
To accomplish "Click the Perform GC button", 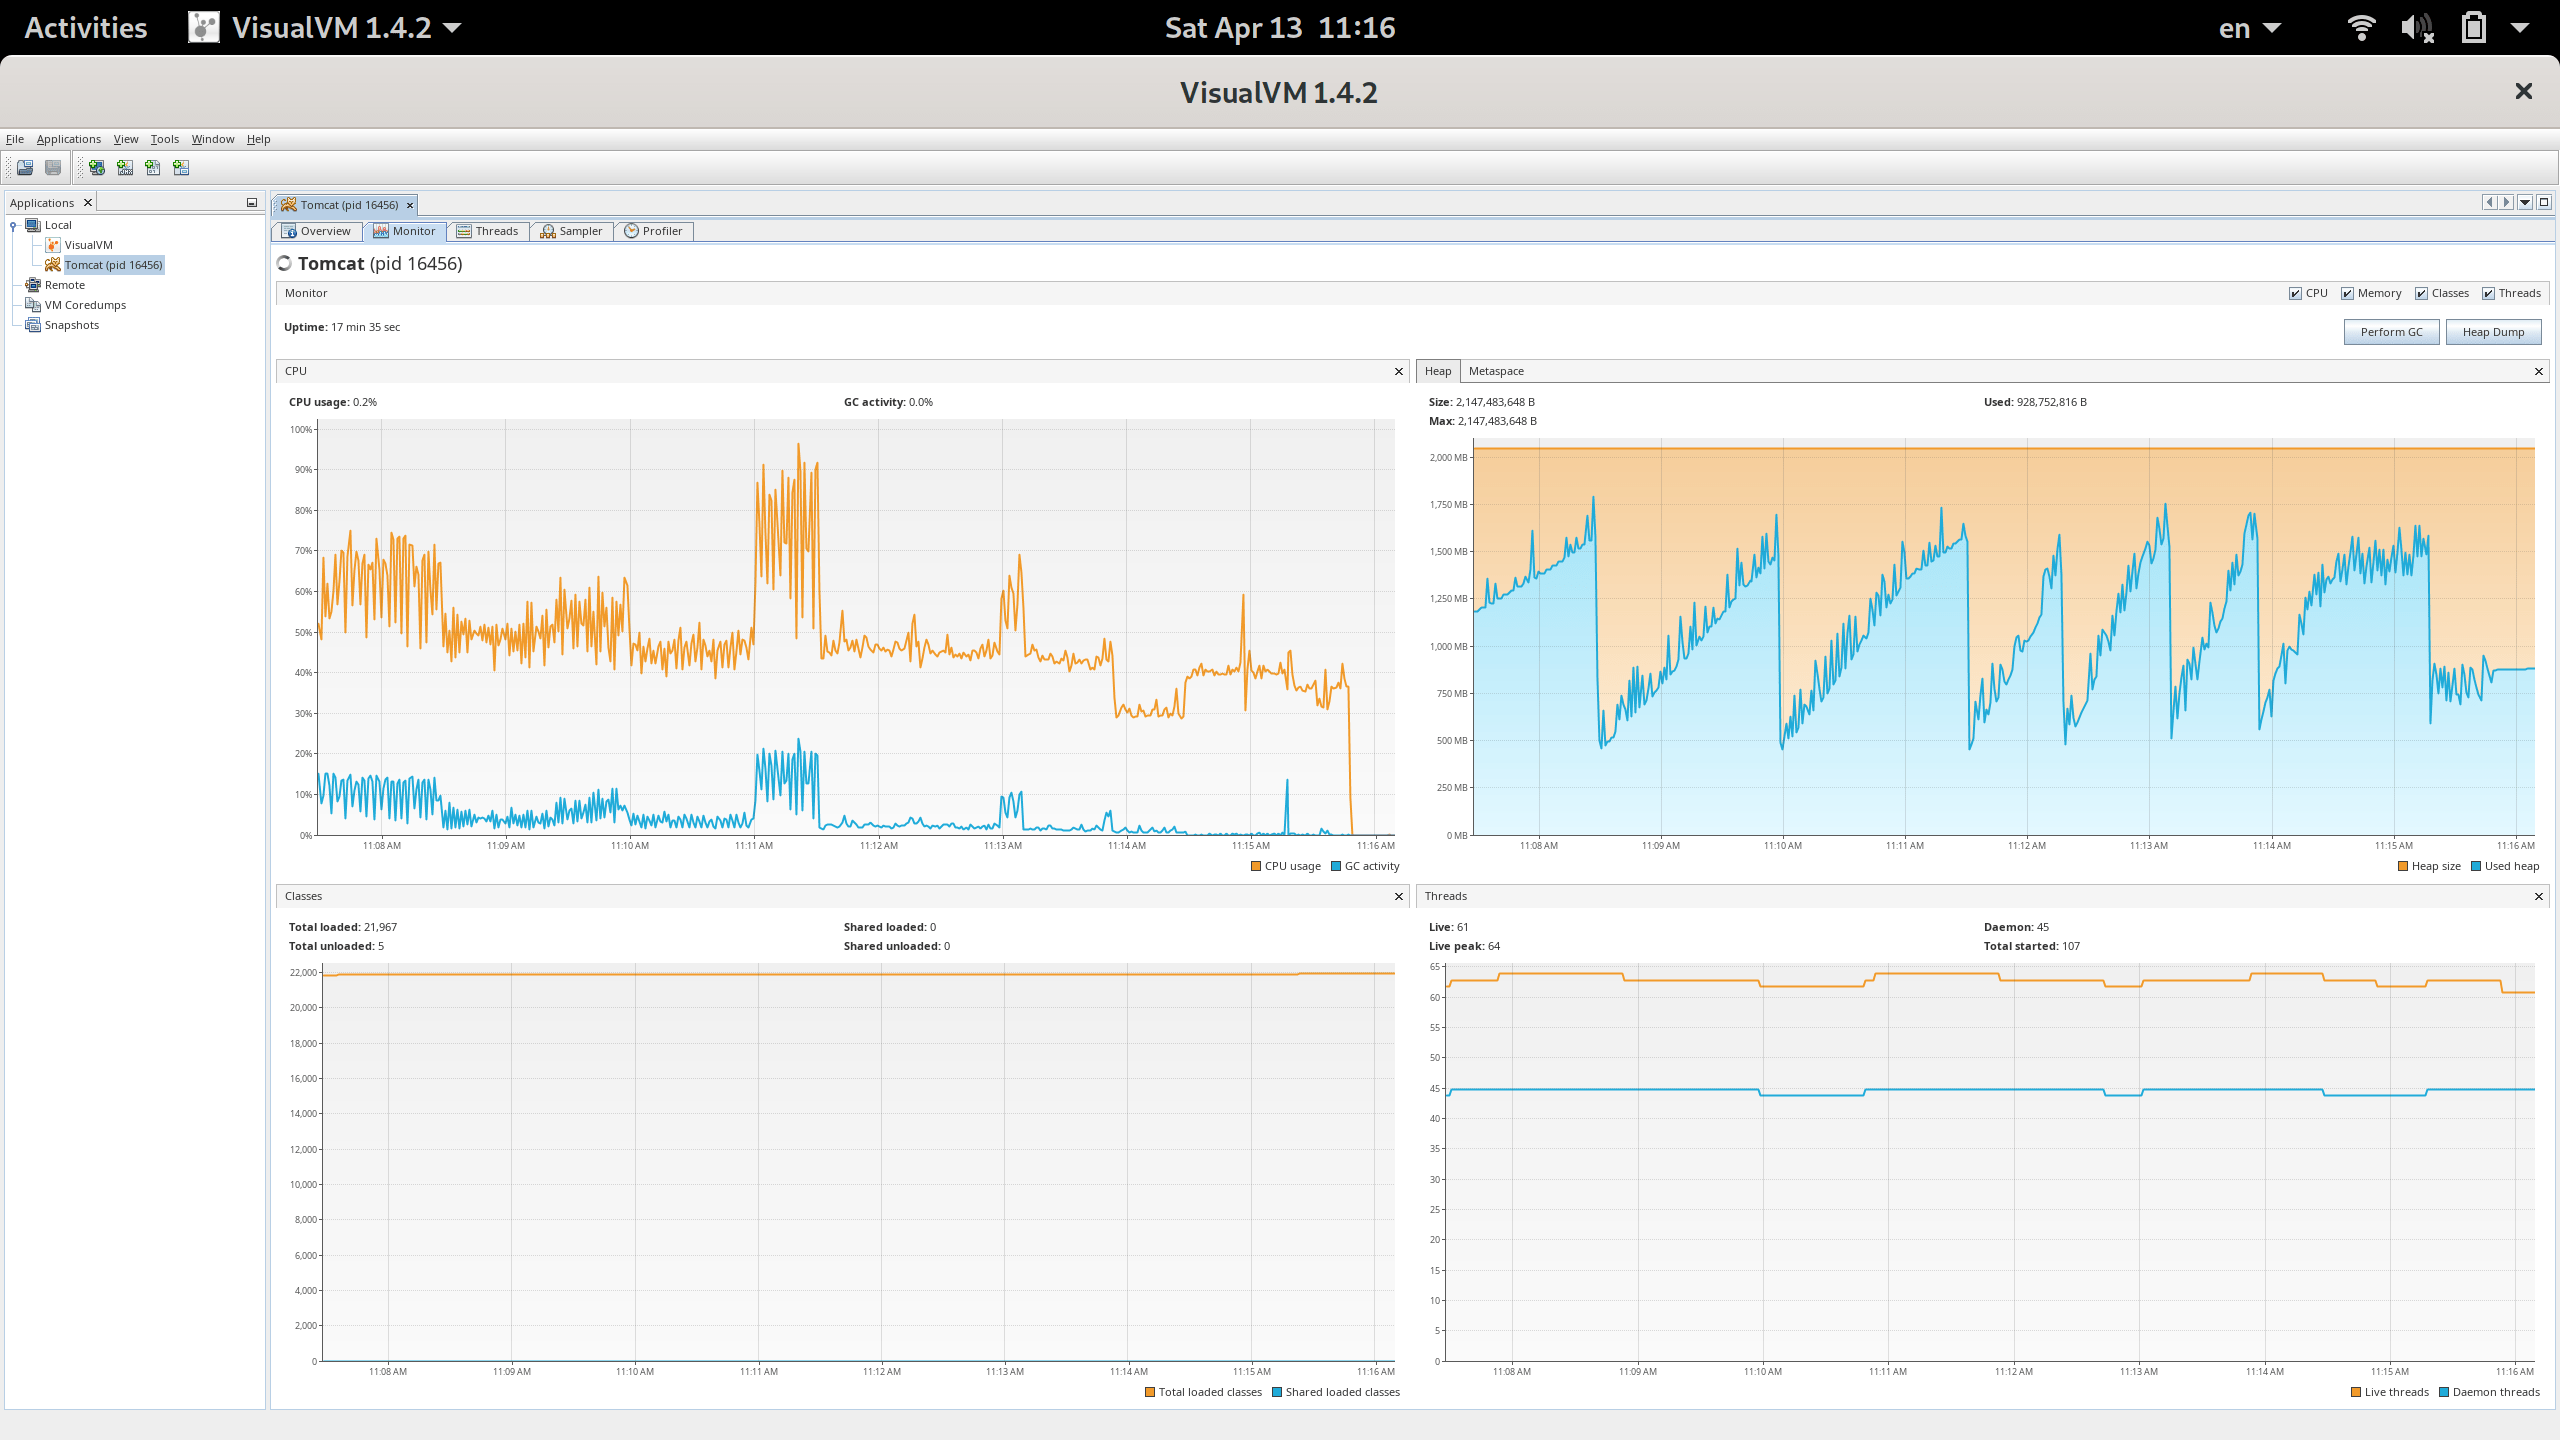I will (x=2391, y=332).
